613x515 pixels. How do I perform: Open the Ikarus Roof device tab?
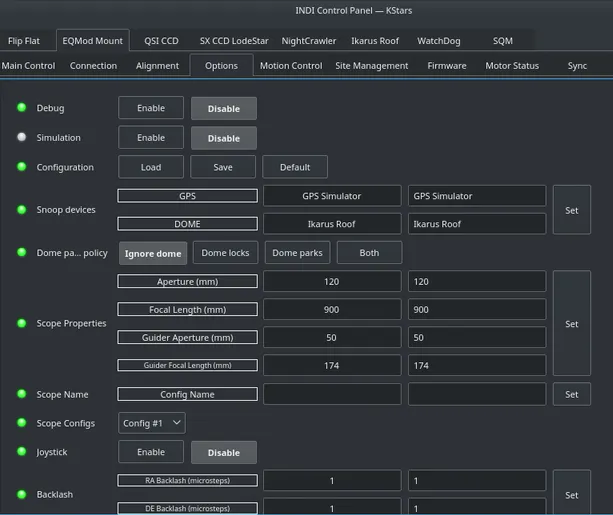click(375, 41)
